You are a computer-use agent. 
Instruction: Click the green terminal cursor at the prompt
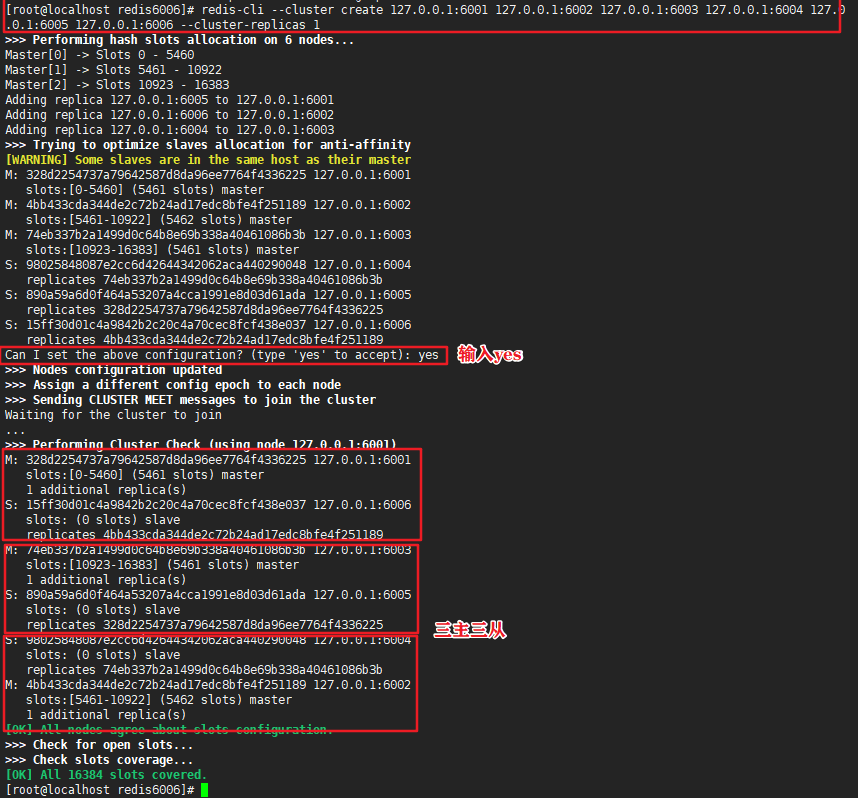[x=204, y=790]
